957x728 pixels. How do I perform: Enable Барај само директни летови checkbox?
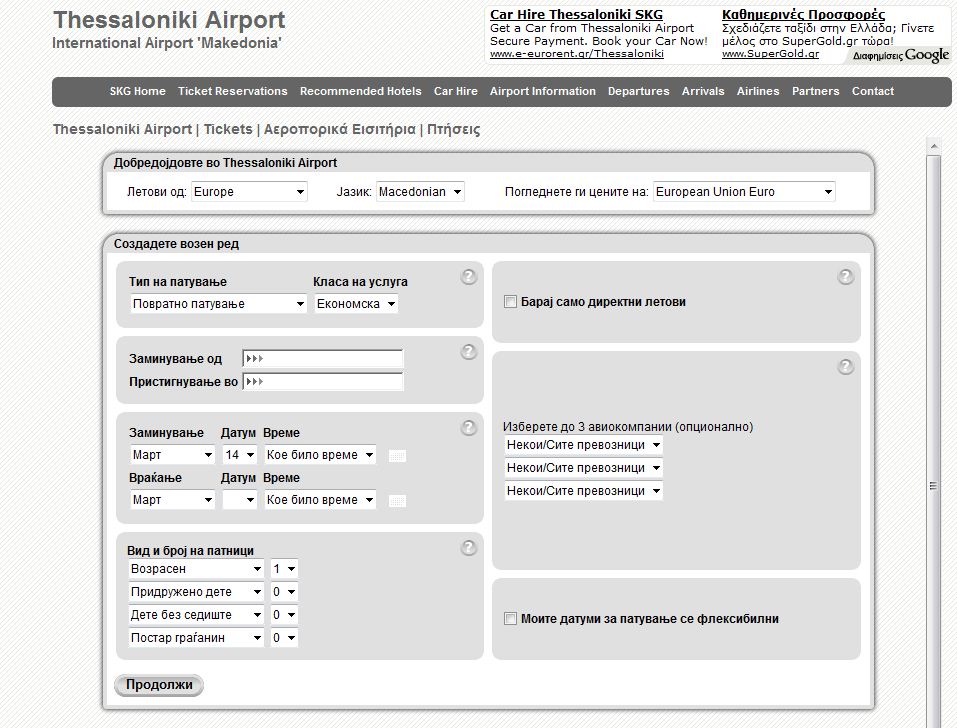pyautogui.click(x=510, y=301)
